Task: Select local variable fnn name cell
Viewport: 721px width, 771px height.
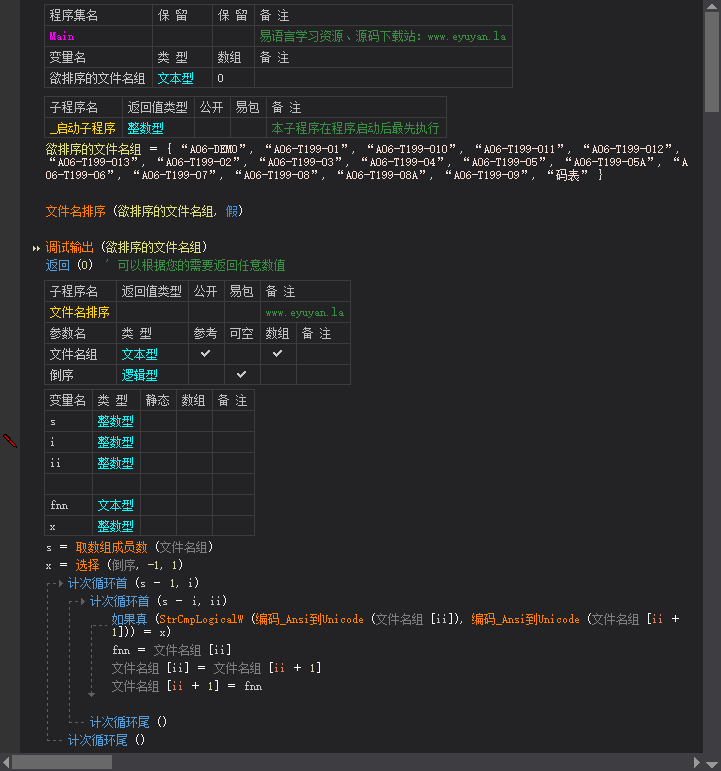Action: (68, 505)
